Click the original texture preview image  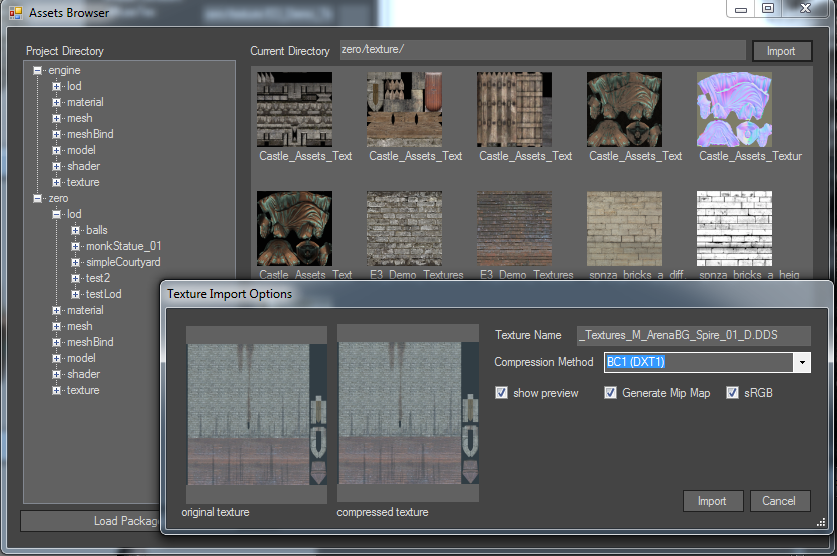tap(257, 415)
